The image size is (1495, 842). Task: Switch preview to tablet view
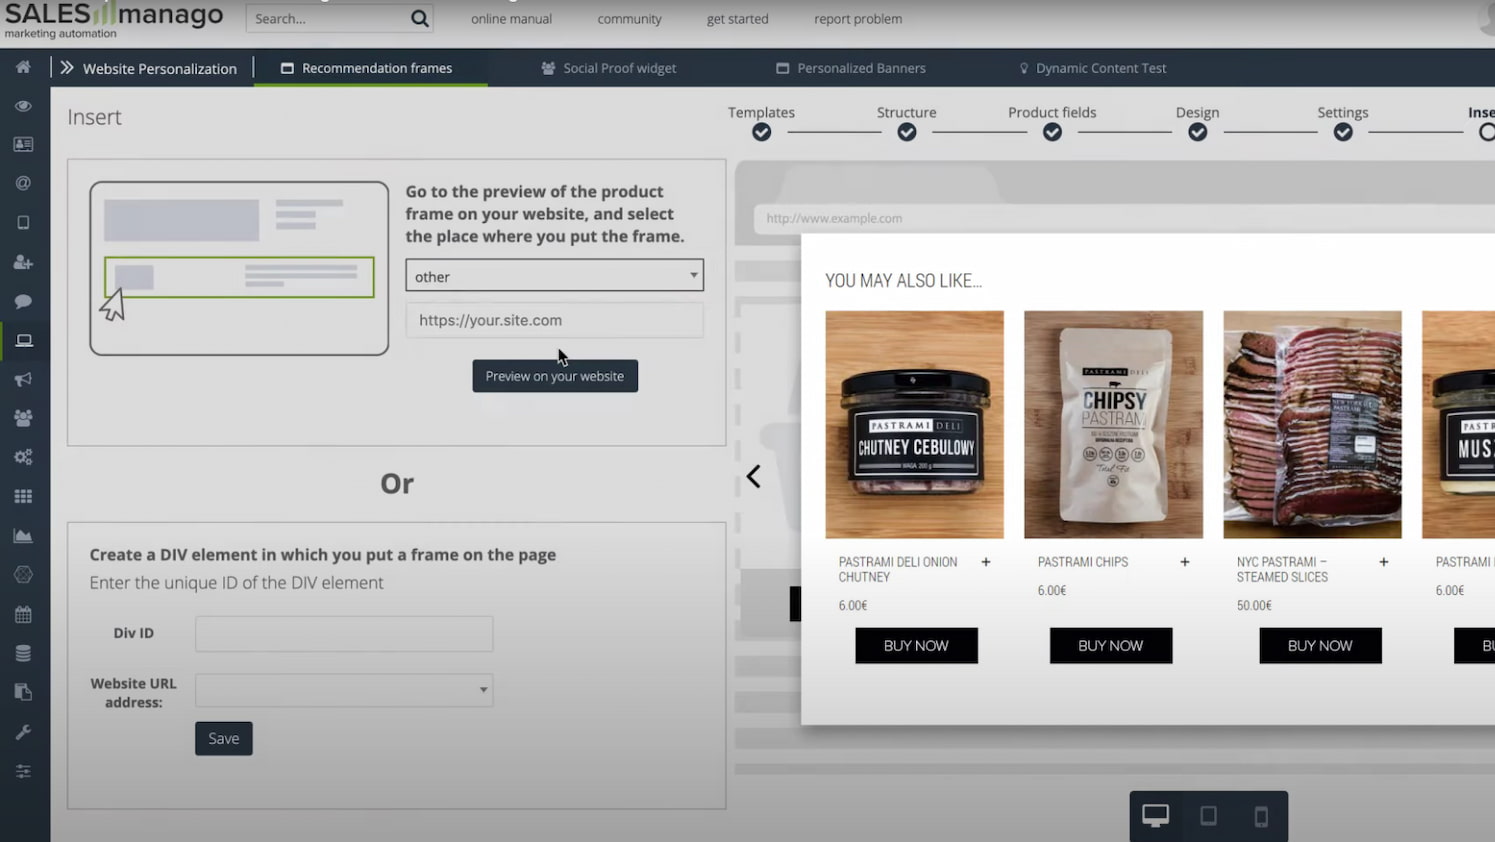pyautogui.click(x=1208, y=816)
